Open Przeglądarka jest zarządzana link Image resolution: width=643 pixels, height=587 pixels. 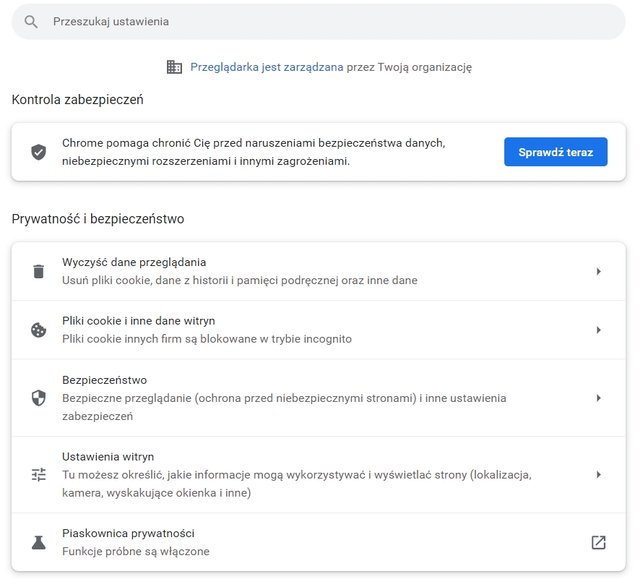point(267,67)
